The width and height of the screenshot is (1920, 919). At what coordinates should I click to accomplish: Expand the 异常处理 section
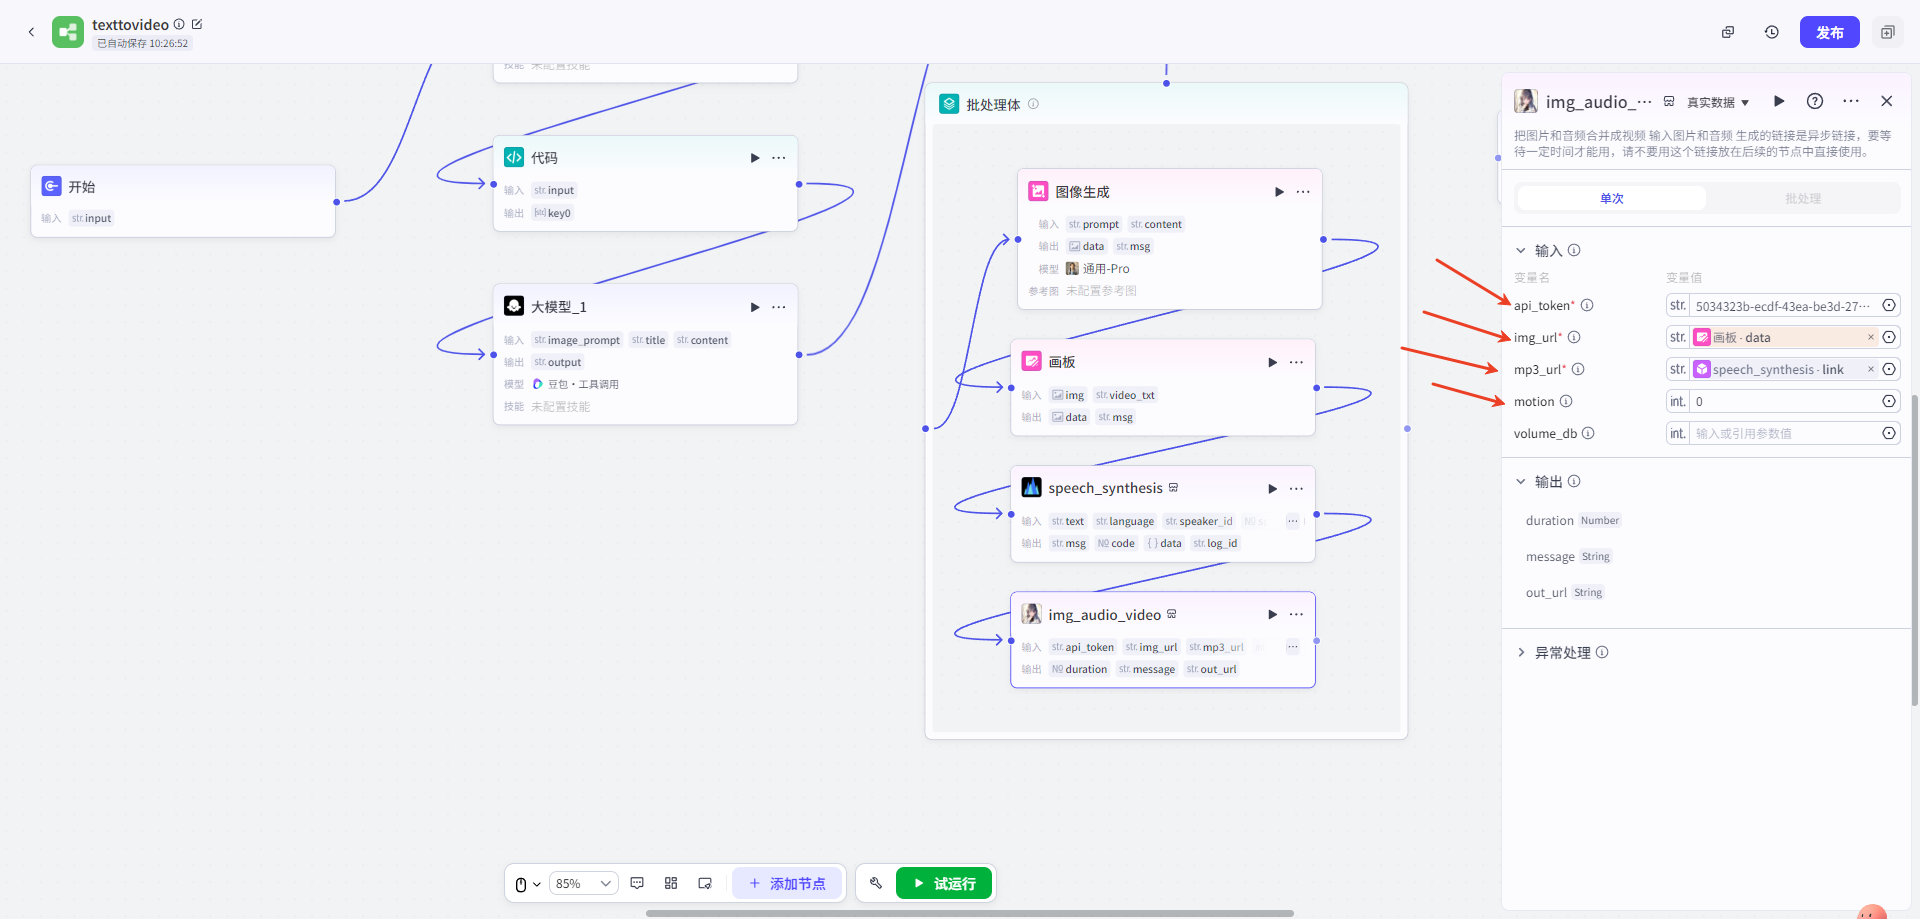[x=1521, y=652]
